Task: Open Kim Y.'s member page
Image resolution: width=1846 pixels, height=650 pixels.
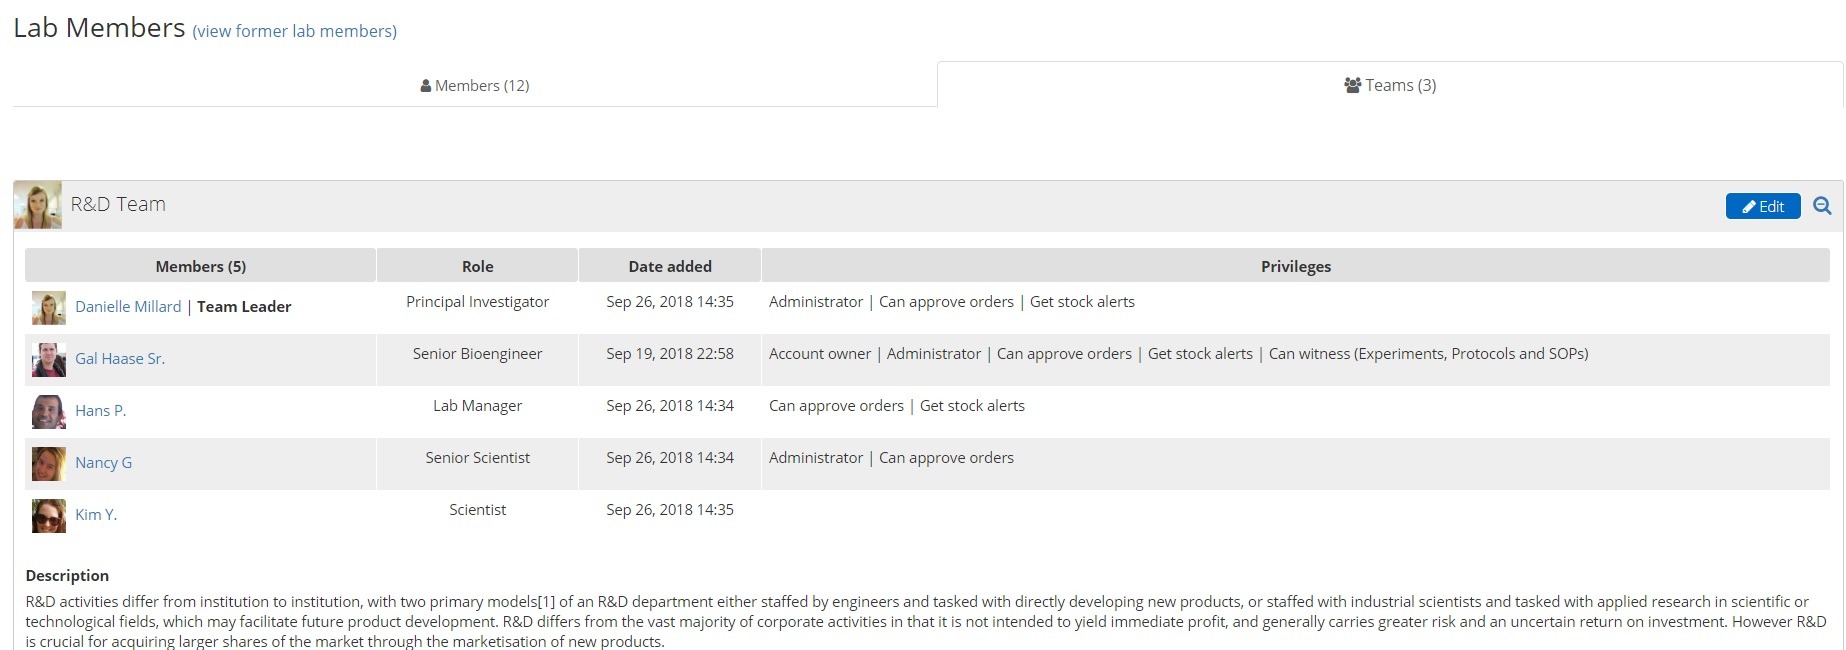Action: coord(95,514)
